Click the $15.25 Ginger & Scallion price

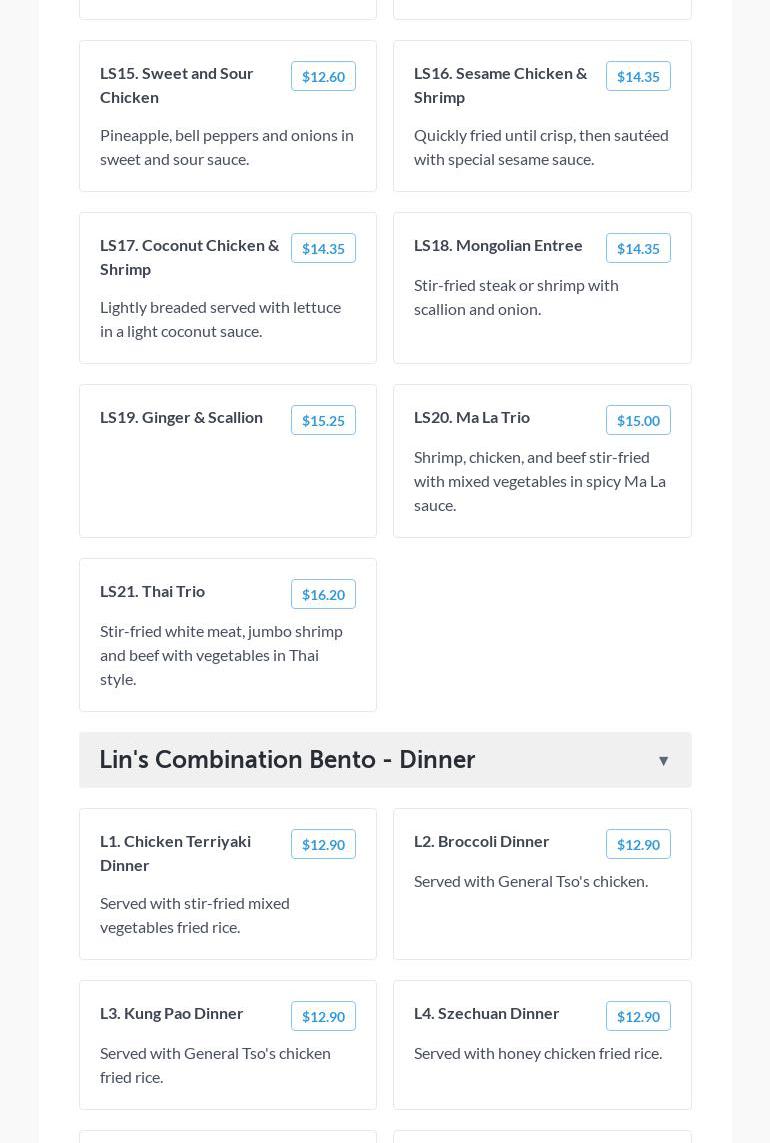click(x=323, y=421)
